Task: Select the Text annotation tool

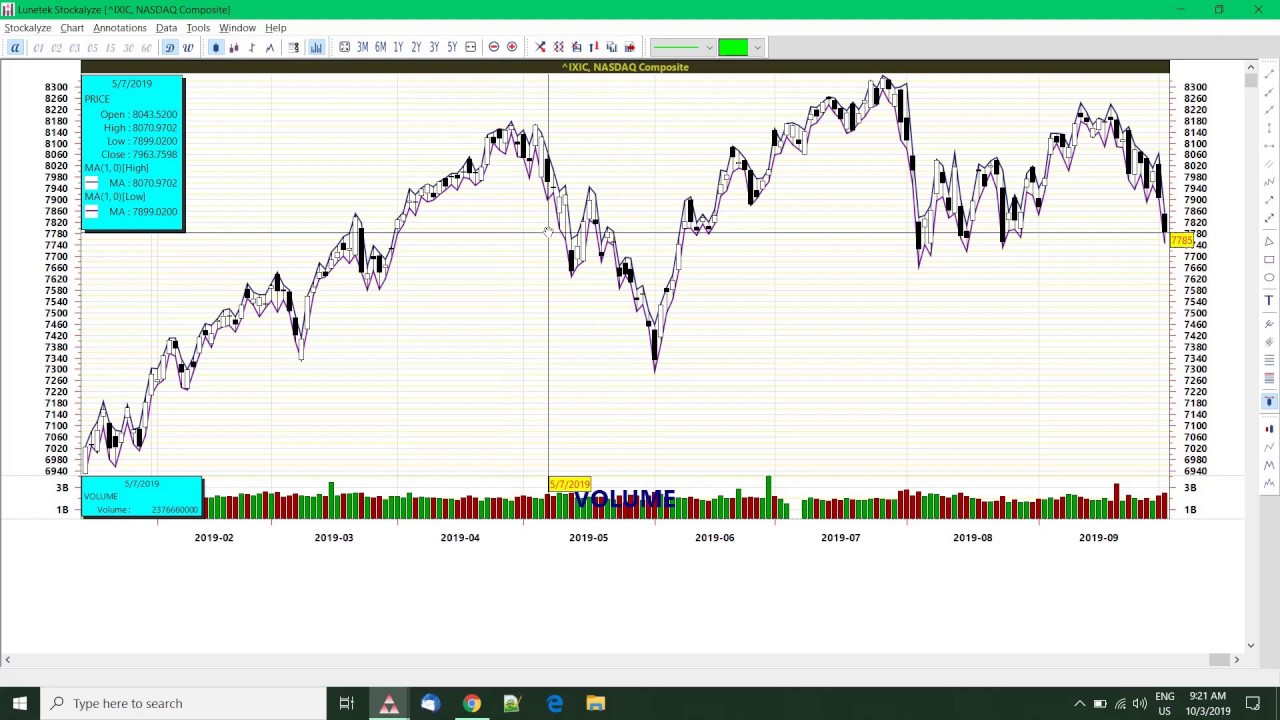Action: 1269,300
